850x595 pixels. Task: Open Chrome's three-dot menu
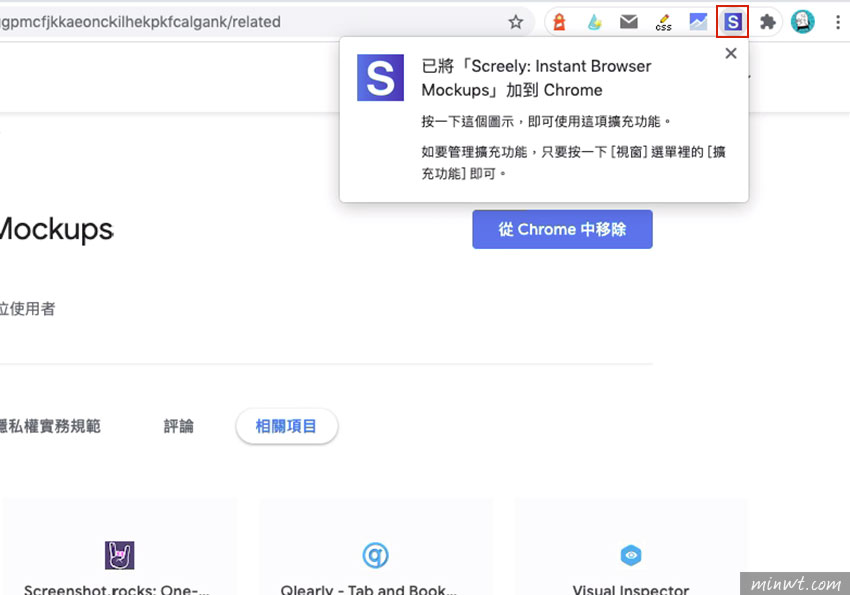838,22
